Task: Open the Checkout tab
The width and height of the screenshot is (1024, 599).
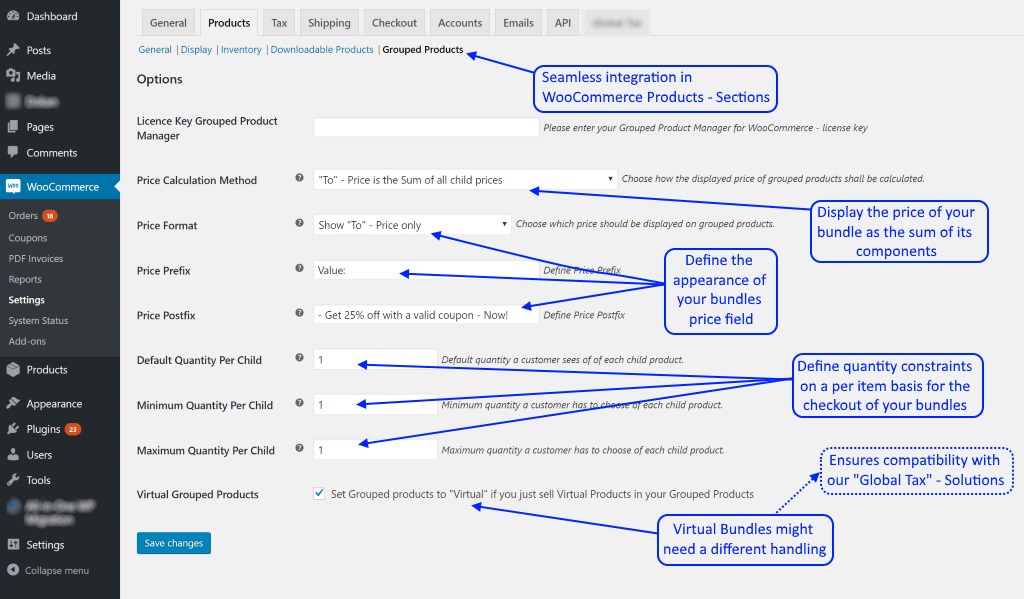Action: [x=394, y=23]
